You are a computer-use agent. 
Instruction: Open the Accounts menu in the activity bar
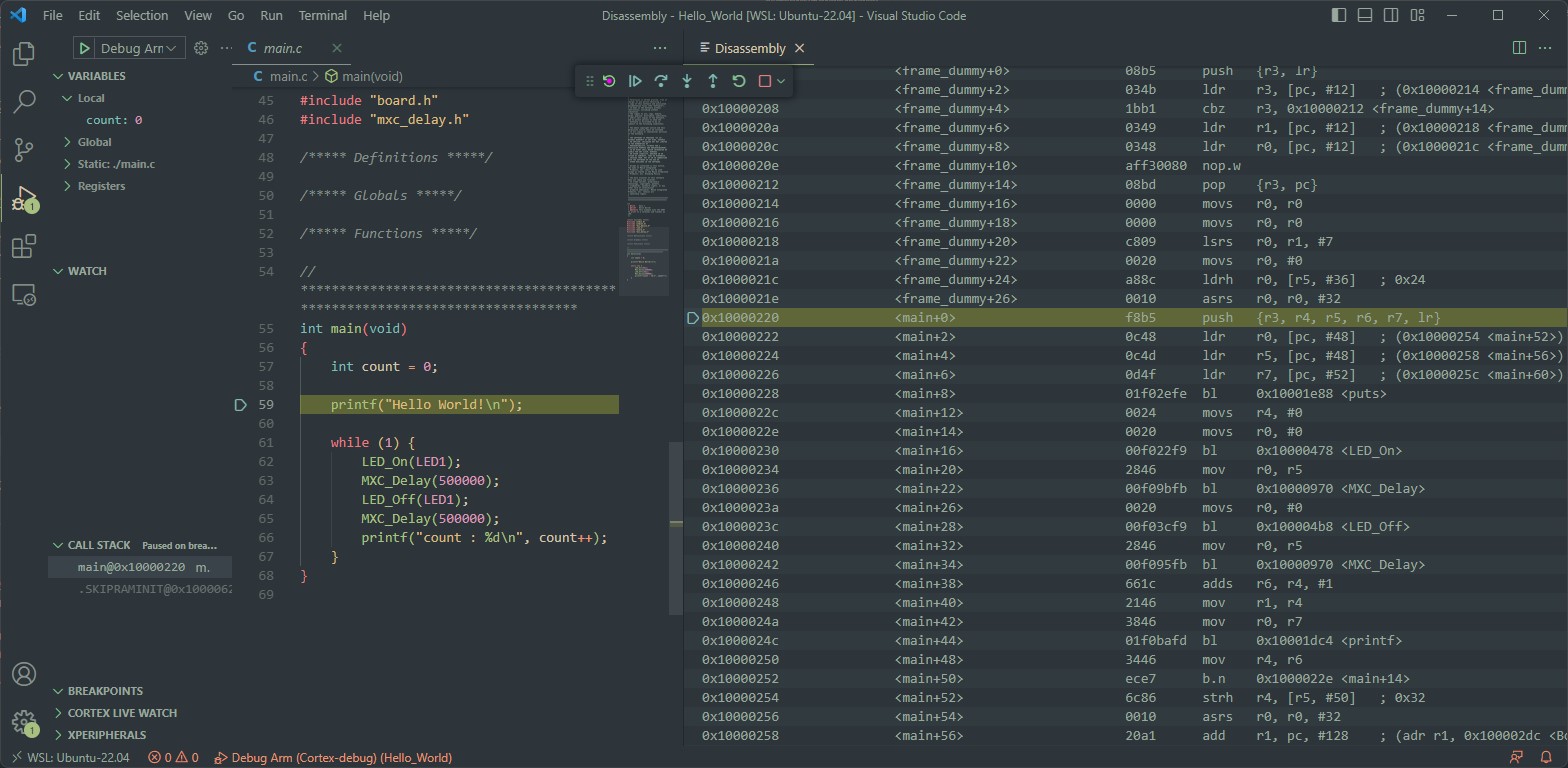tap(24, 674)
